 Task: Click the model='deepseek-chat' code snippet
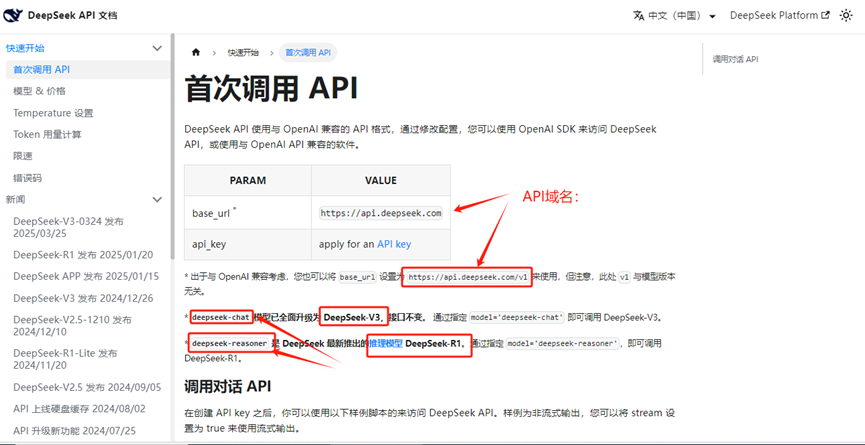click(x=517, y=317)
